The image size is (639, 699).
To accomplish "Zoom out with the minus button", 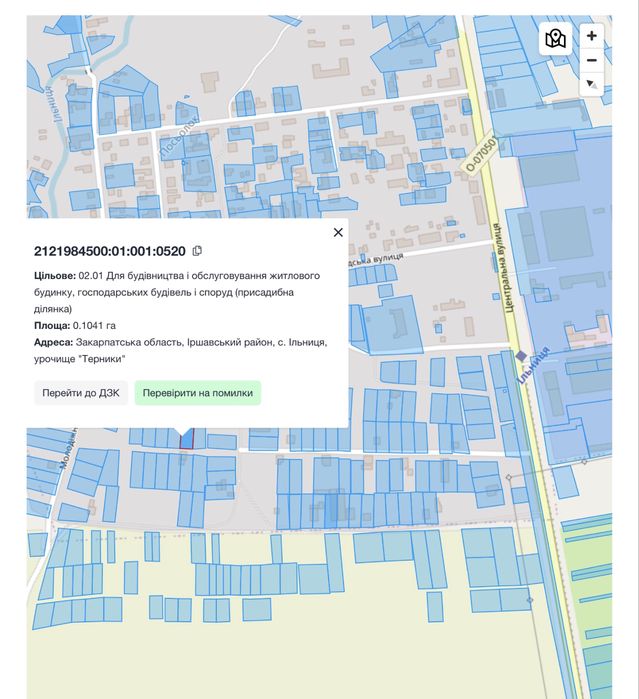I will point(591,60).
